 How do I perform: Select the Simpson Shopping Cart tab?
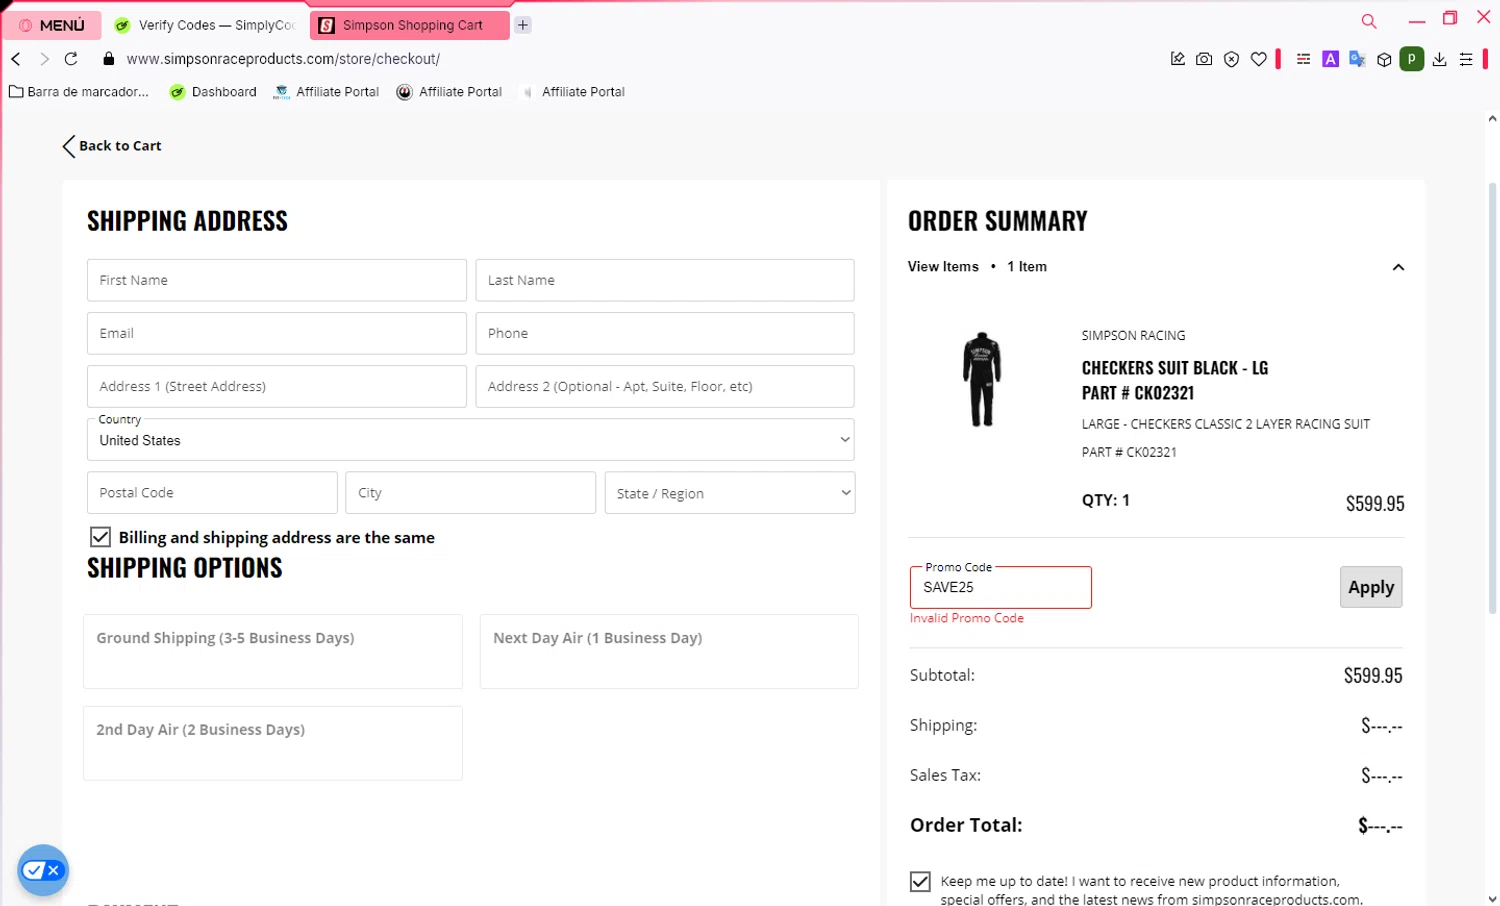[x=410, y=25]
